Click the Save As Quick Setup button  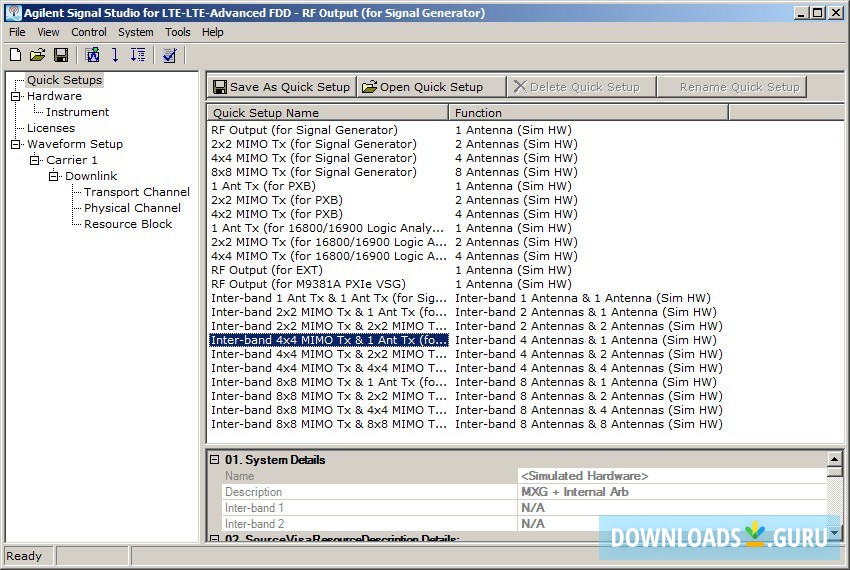click(281, 87)
